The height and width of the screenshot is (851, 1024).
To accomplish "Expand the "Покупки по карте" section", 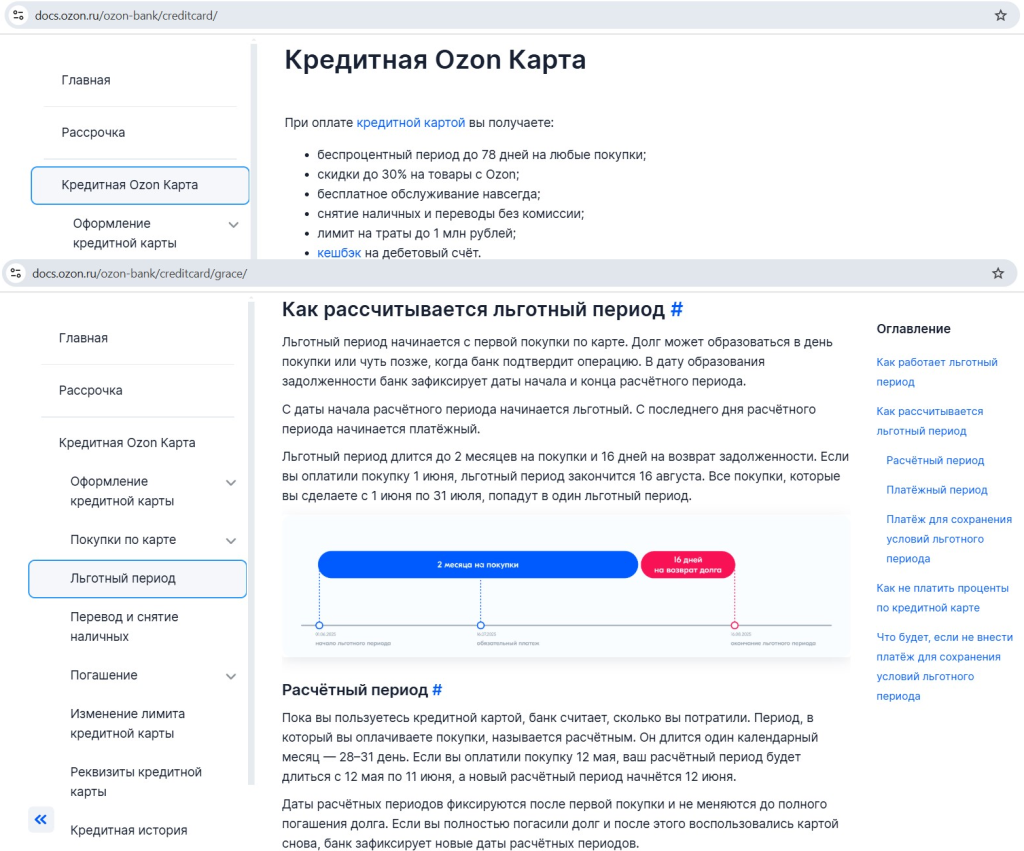I will (x=232, y=540).
